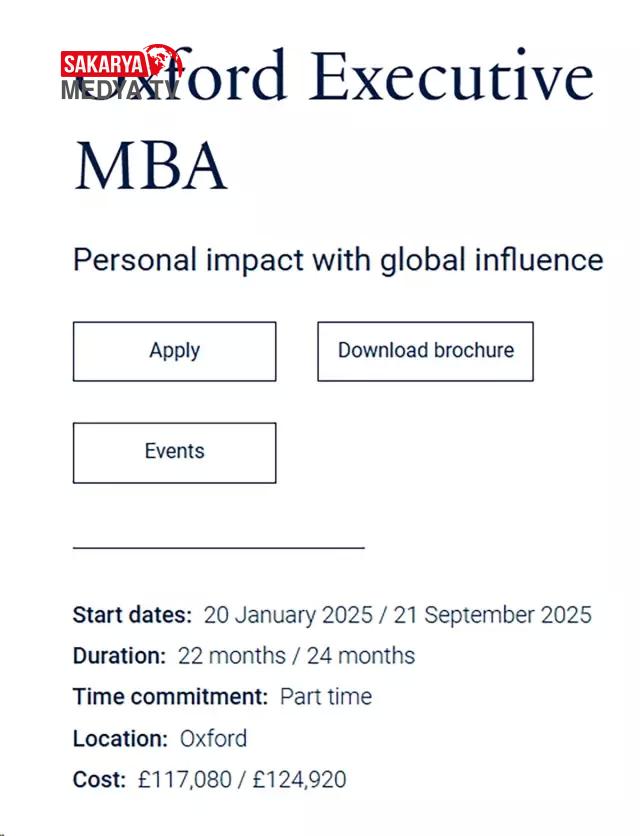This screenshot has height=836, width=640.
Task: Click the MEDYA TV watermark text
Action: click(118, 89)
